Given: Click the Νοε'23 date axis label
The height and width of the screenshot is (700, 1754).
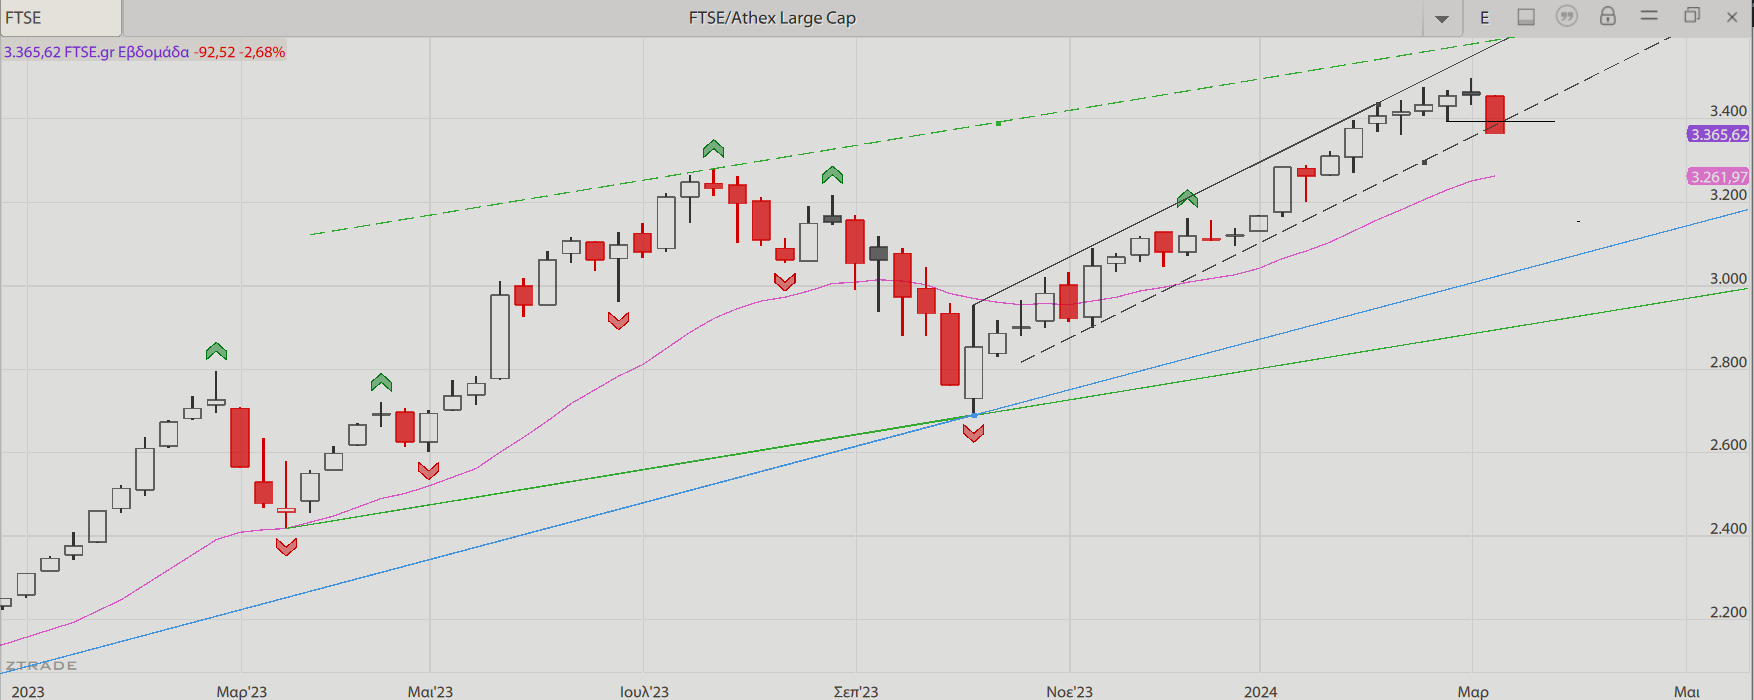Looking at the screenshot, I should (1070, 692).
